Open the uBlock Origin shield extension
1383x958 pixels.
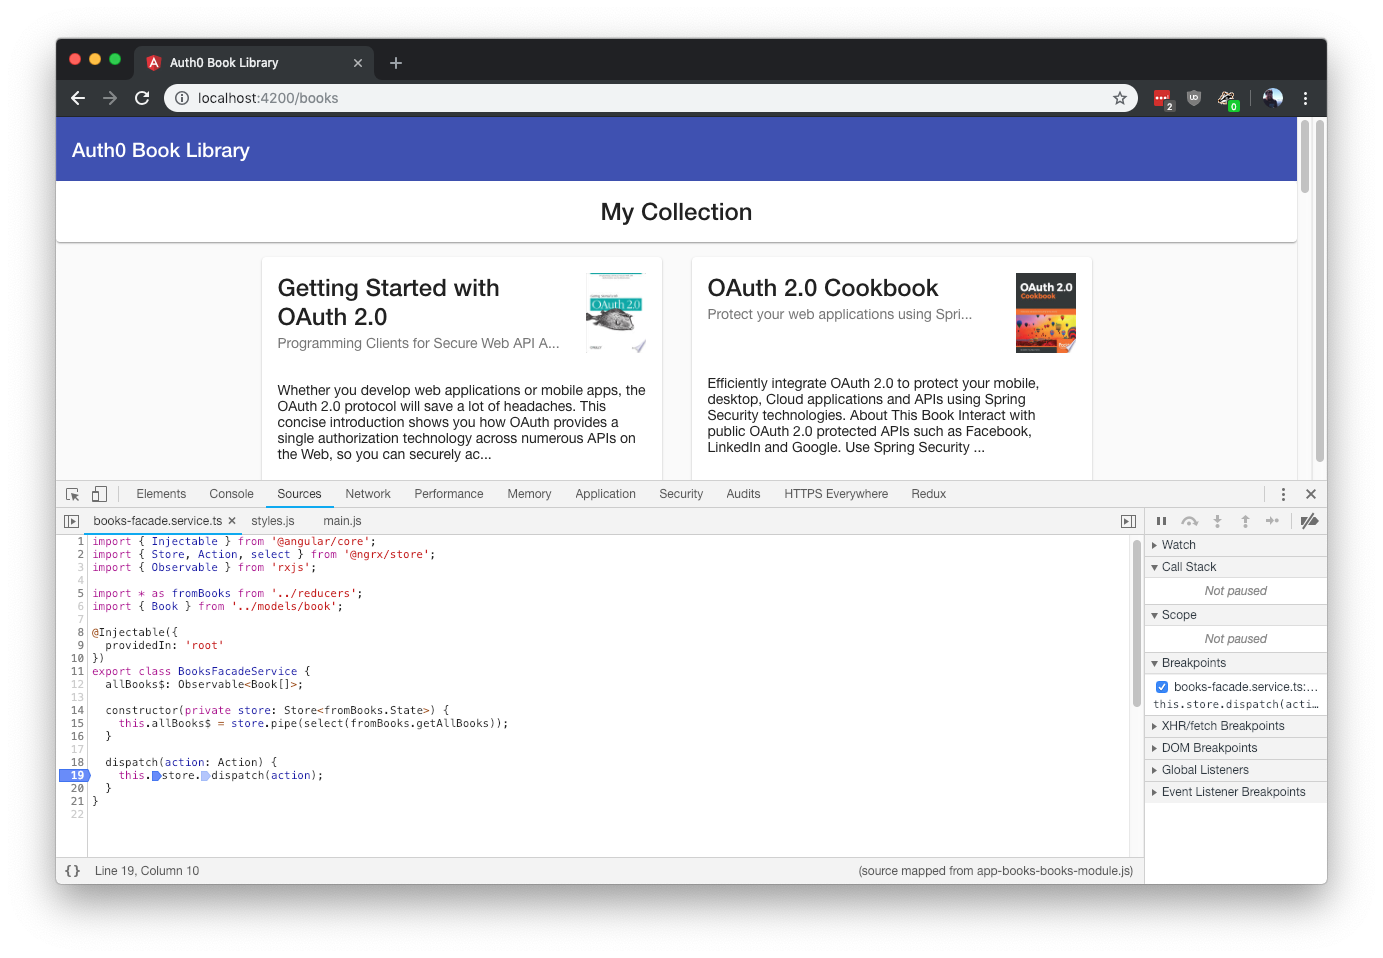(x=1194, y=98)
